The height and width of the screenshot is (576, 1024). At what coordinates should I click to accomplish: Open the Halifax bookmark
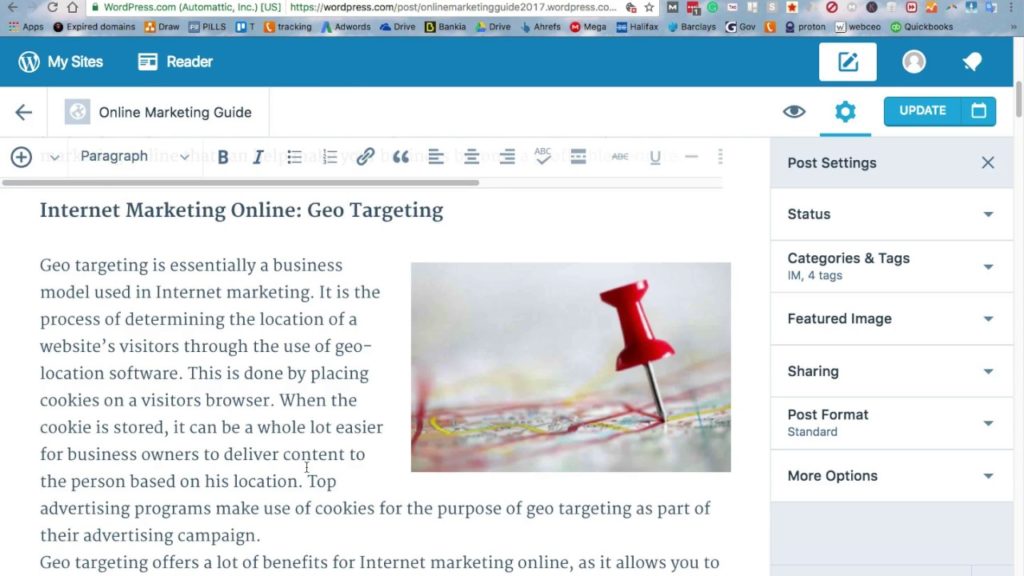pyautogui.click(x=637, y=27)
